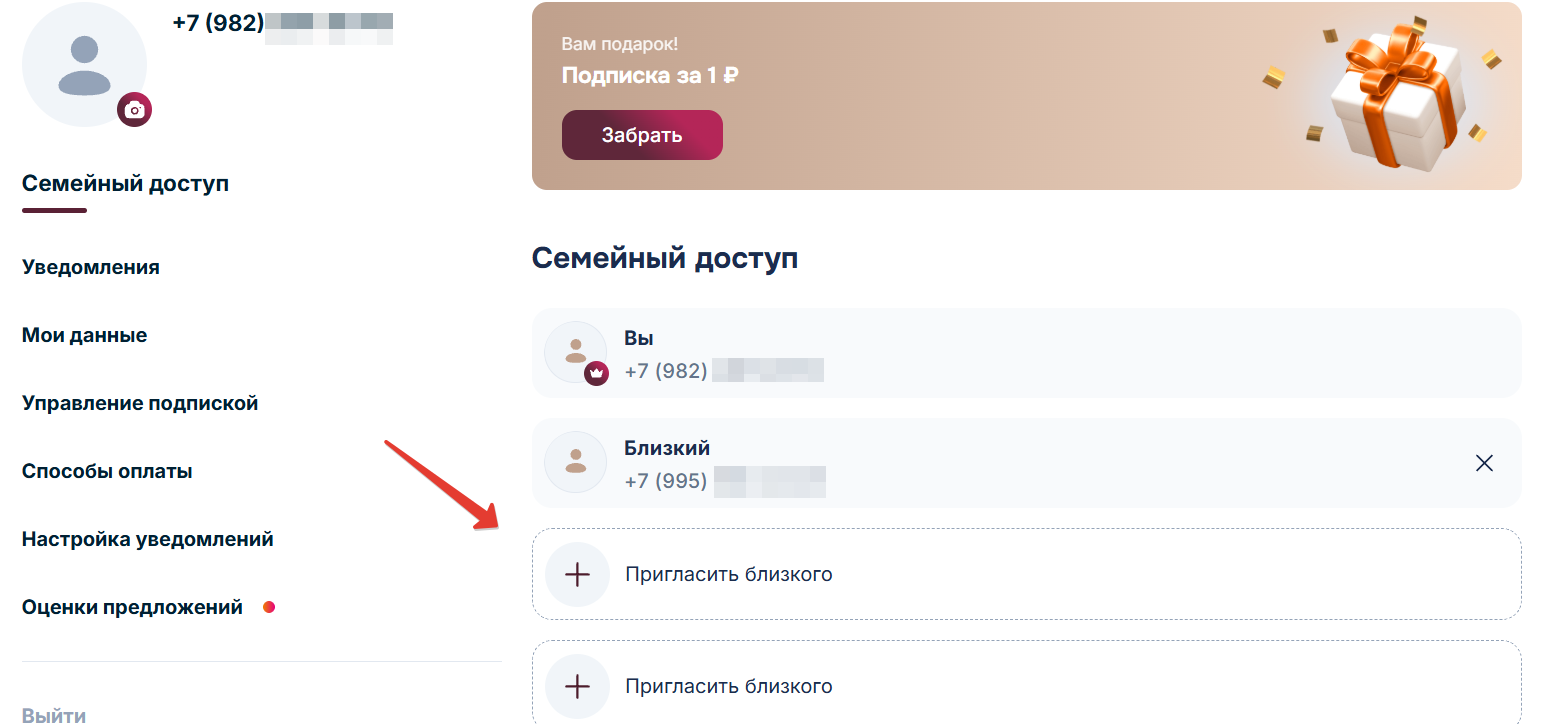1554x724 pixels.
Task: Click the camera icon on the profile avatar
Action: point(136,110)
